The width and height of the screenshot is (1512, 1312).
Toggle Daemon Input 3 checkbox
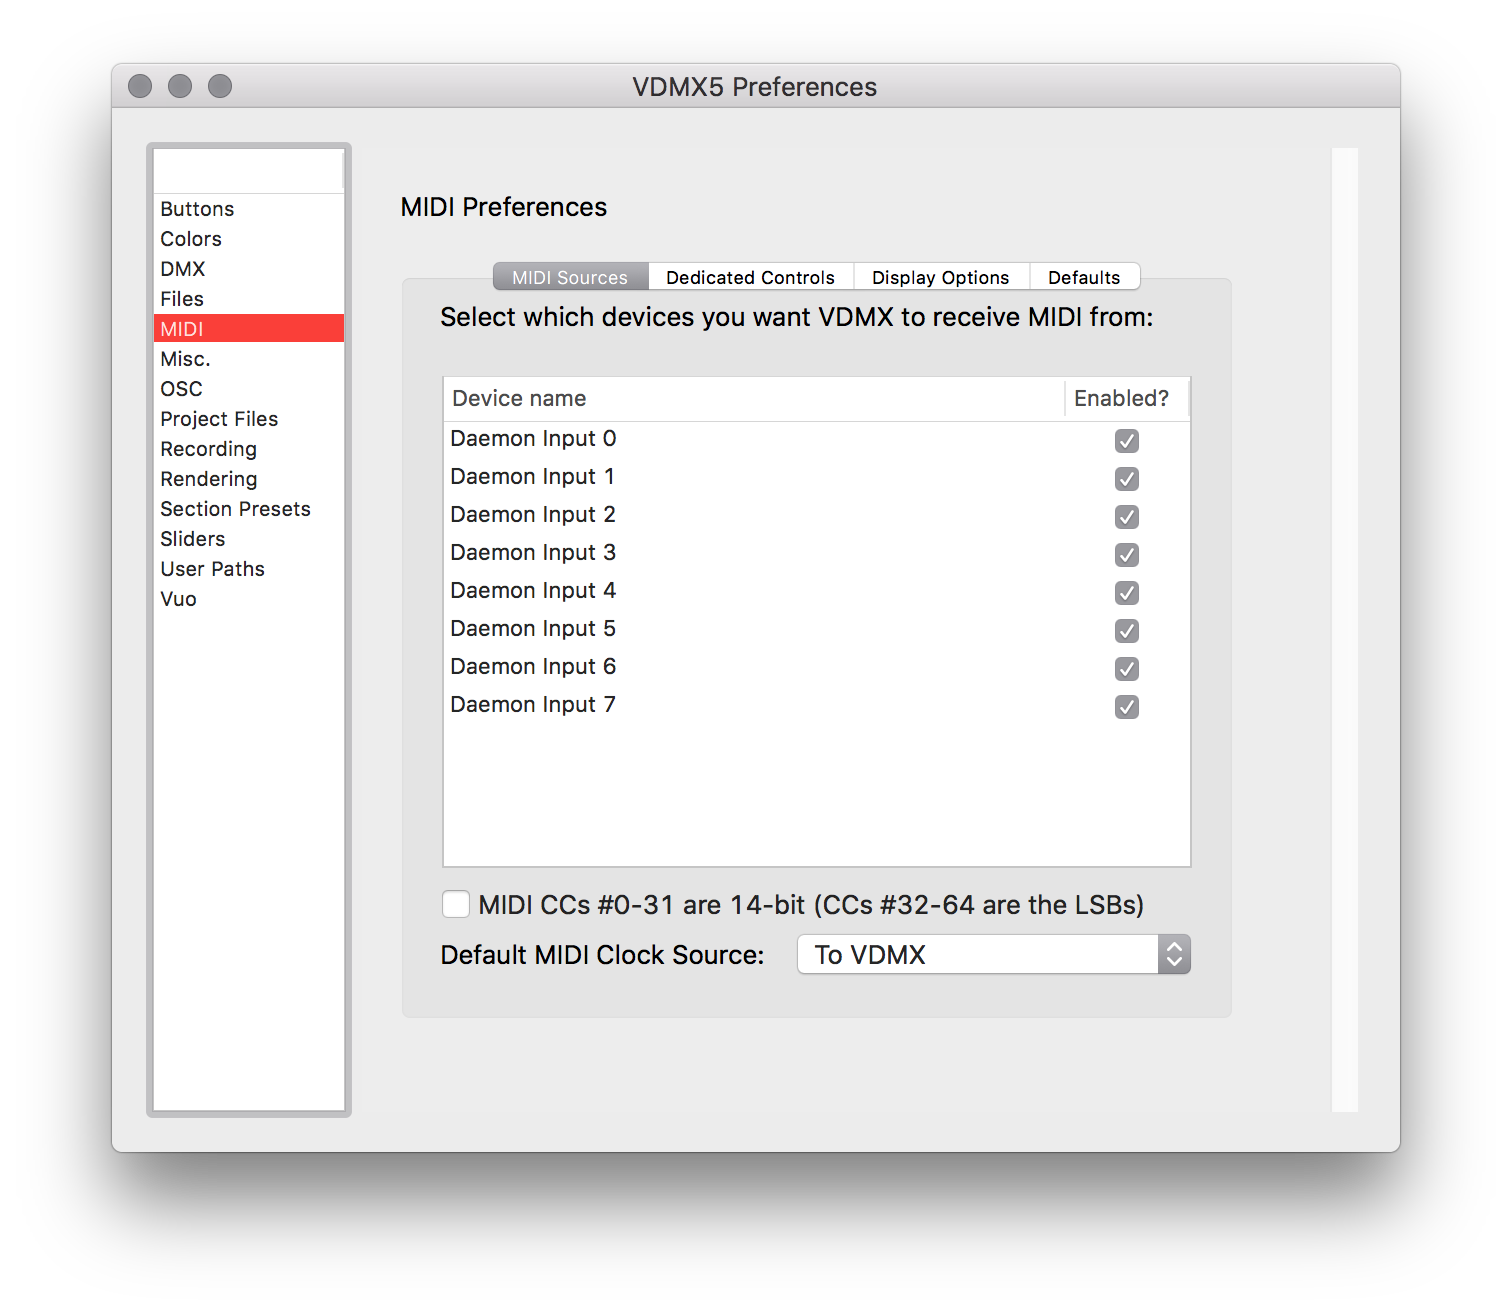[1126, 555]
